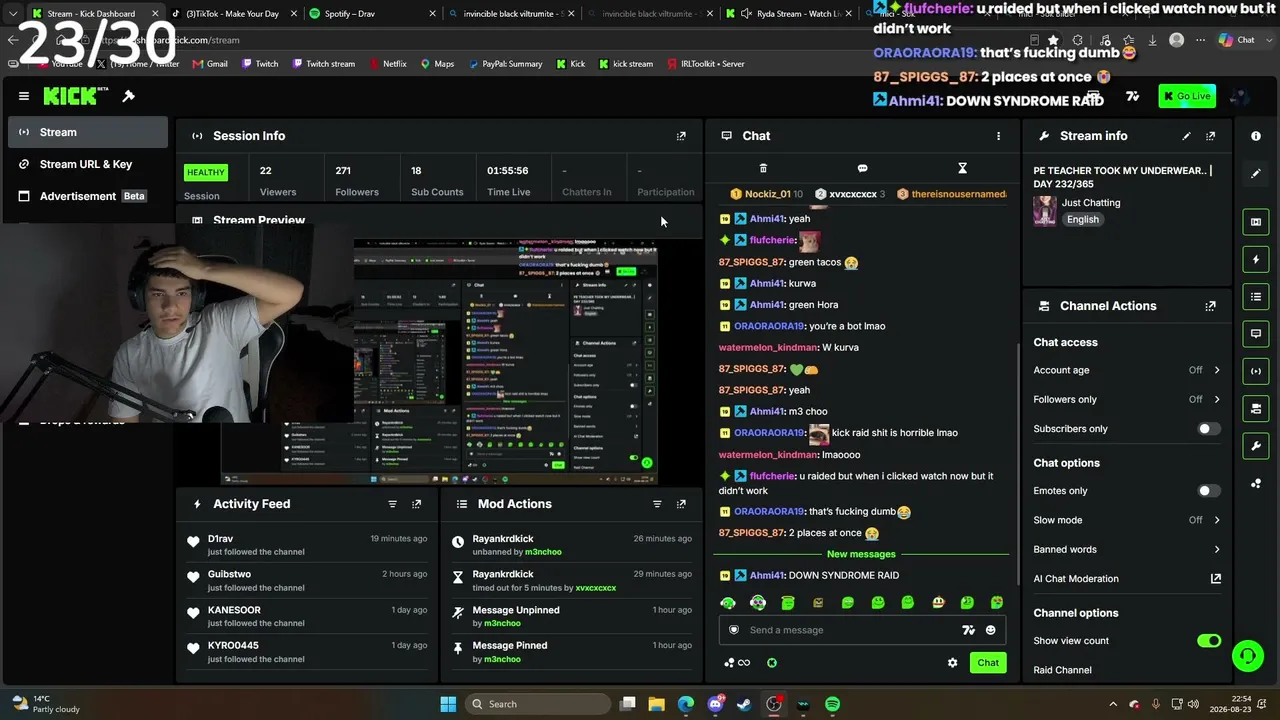Pop out the Activity Feed panel
Viewport: 1280px width, 720px height.
coord(416,504)
